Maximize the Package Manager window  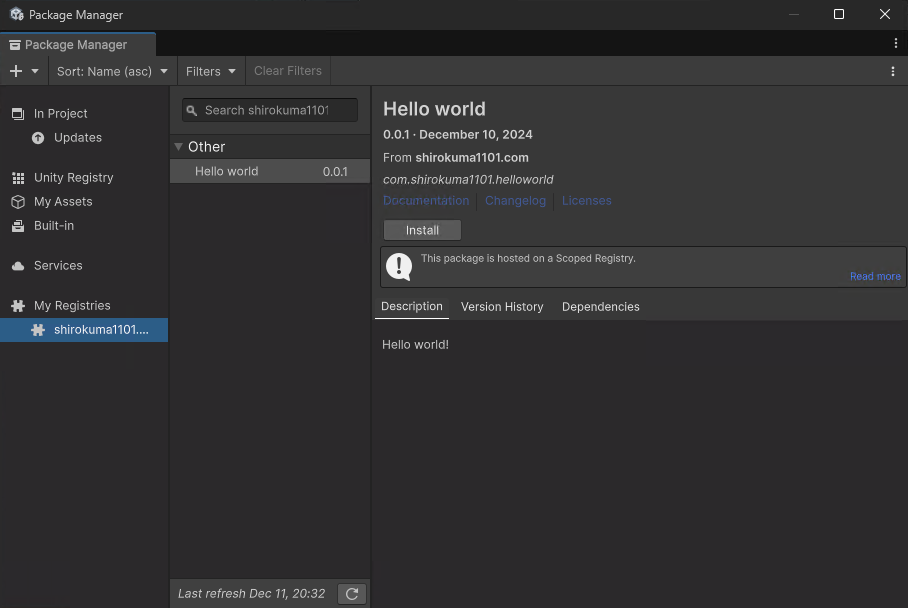click(x=839, y=14)
